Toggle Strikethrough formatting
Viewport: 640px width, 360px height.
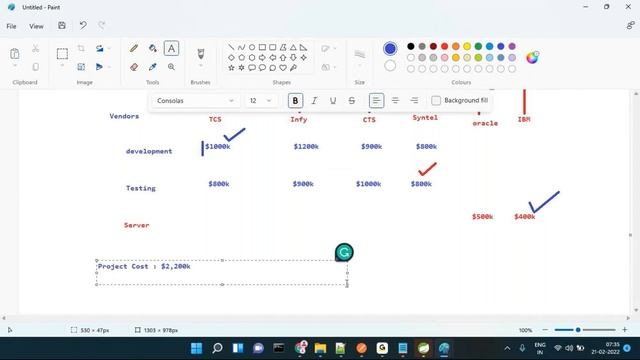coord(351,100)
